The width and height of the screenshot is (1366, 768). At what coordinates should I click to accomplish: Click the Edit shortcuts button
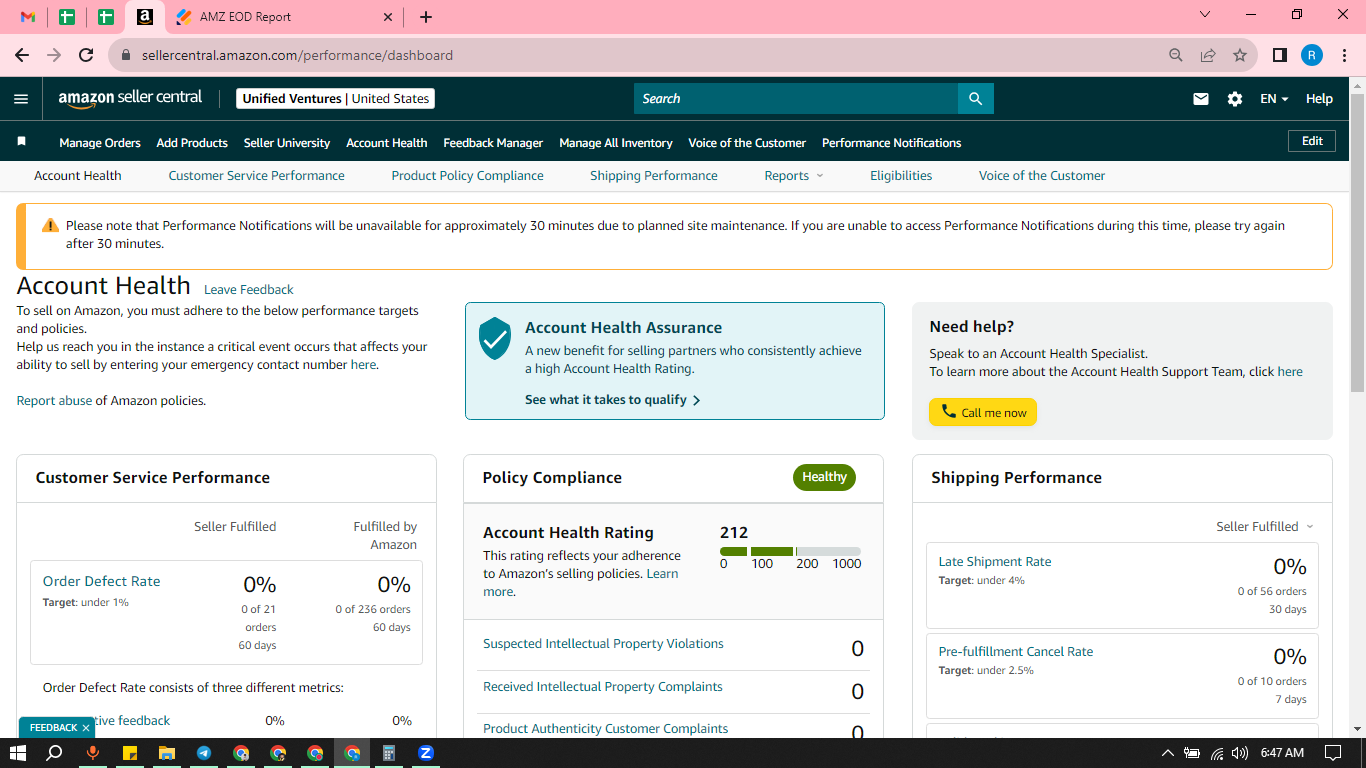(x=1312, y=141)
